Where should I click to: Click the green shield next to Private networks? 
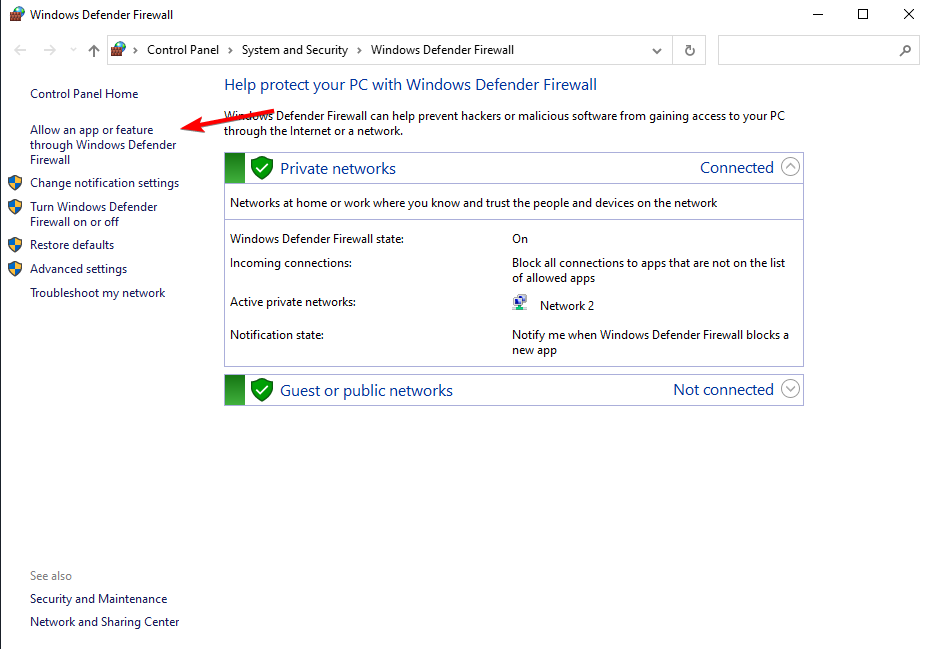[262, 168]
